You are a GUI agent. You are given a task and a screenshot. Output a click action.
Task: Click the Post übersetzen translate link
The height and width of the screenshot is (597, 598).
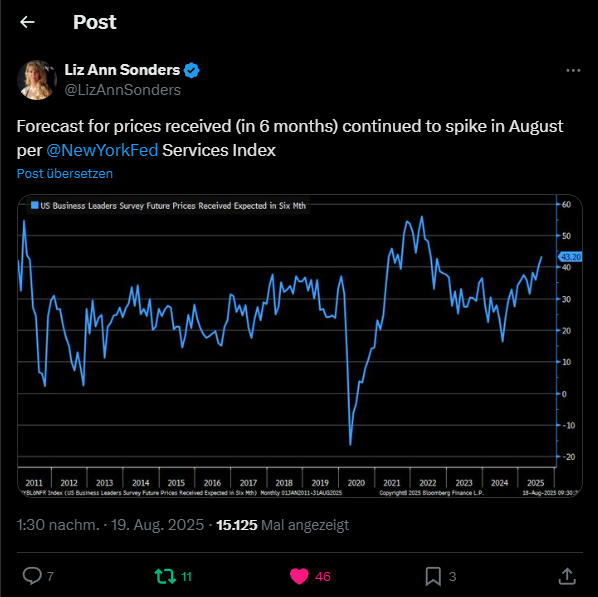point(65,174)
